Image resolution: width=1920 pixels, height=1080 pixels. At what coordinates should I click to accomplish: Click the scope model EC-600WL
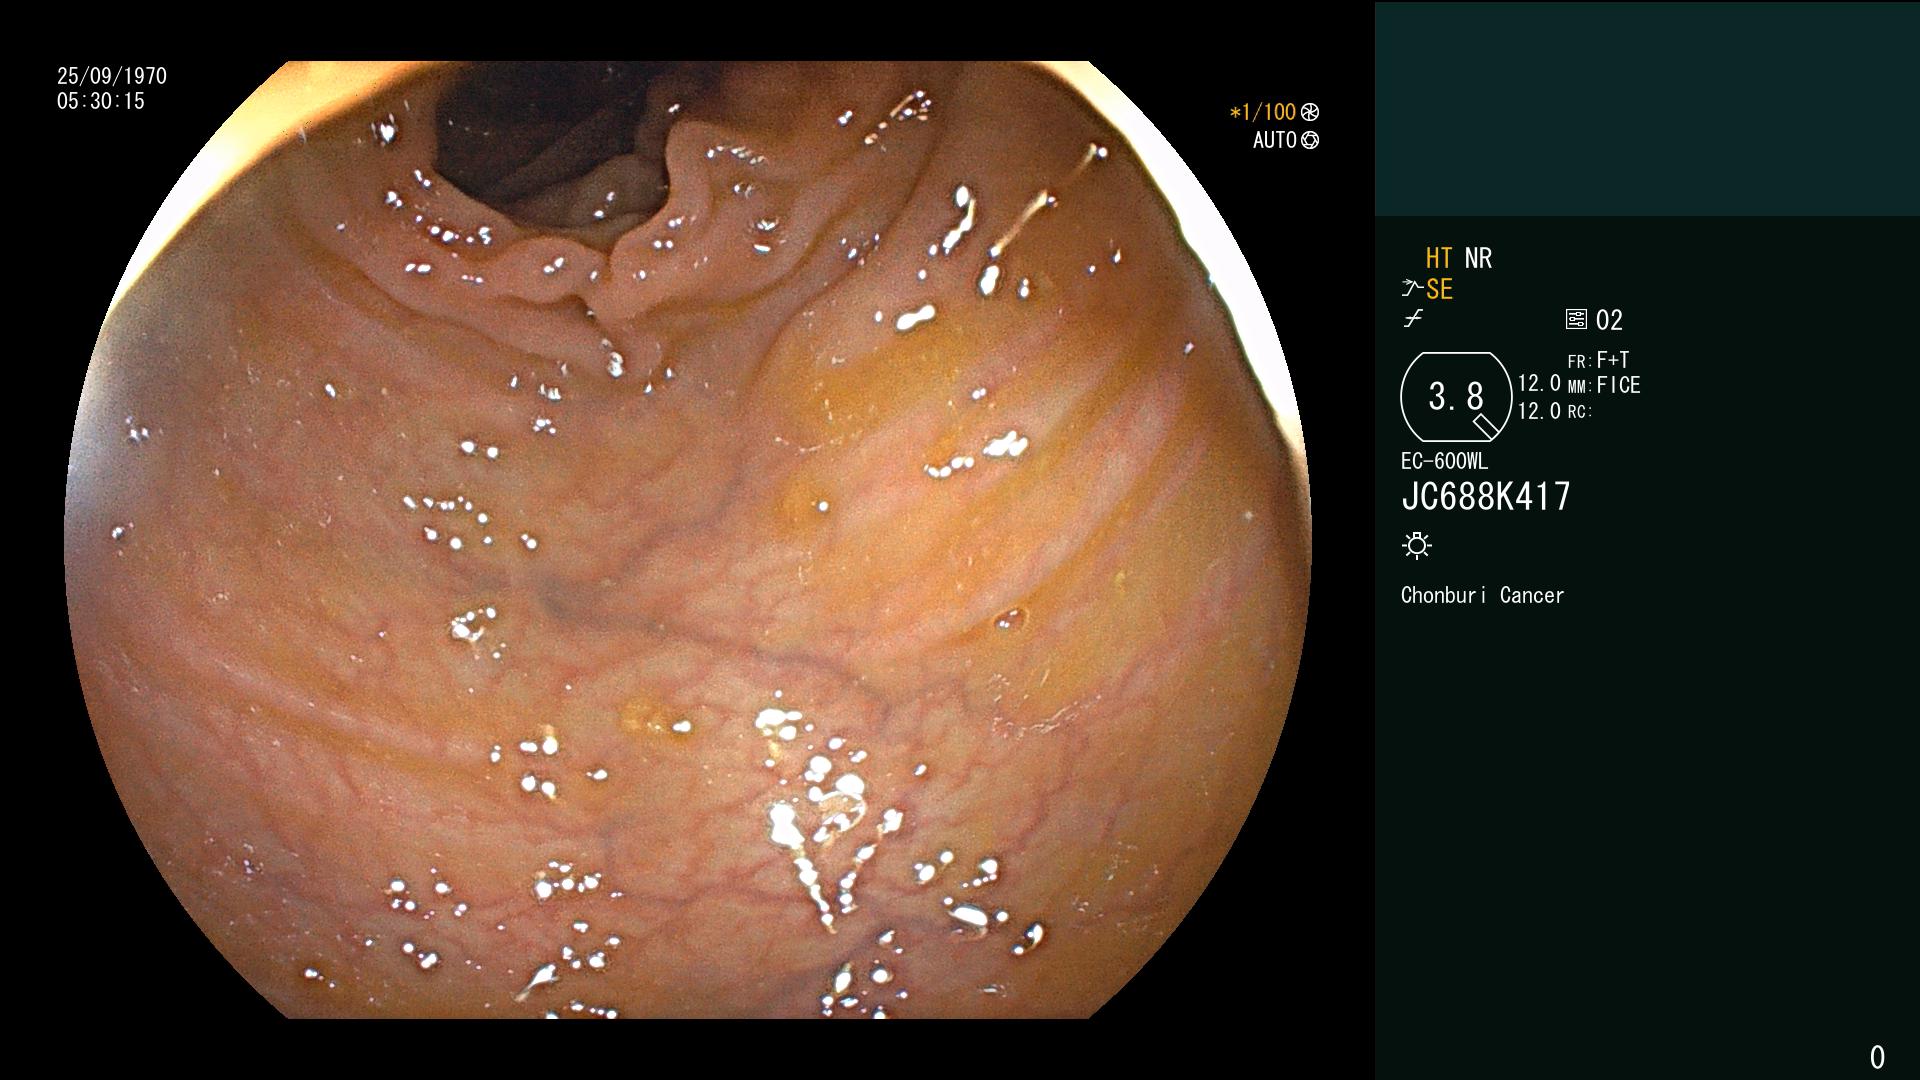1444,461
